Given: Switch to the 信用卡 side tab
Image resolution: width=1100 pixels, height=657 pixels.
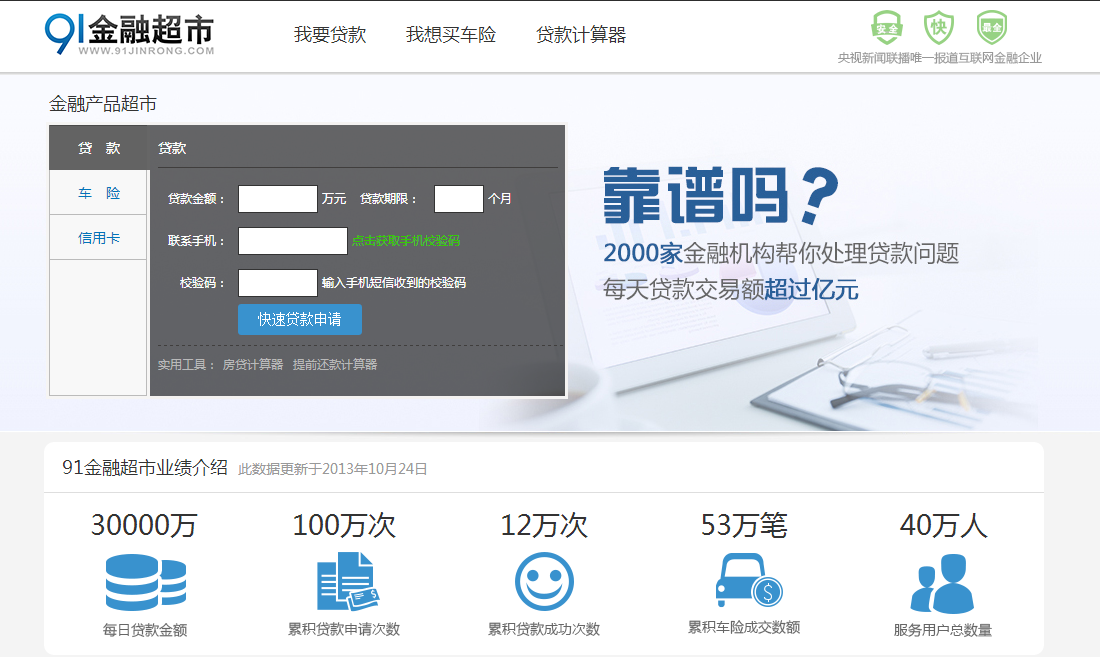Looking at the screenshot, I should click(x=99, y=238).
